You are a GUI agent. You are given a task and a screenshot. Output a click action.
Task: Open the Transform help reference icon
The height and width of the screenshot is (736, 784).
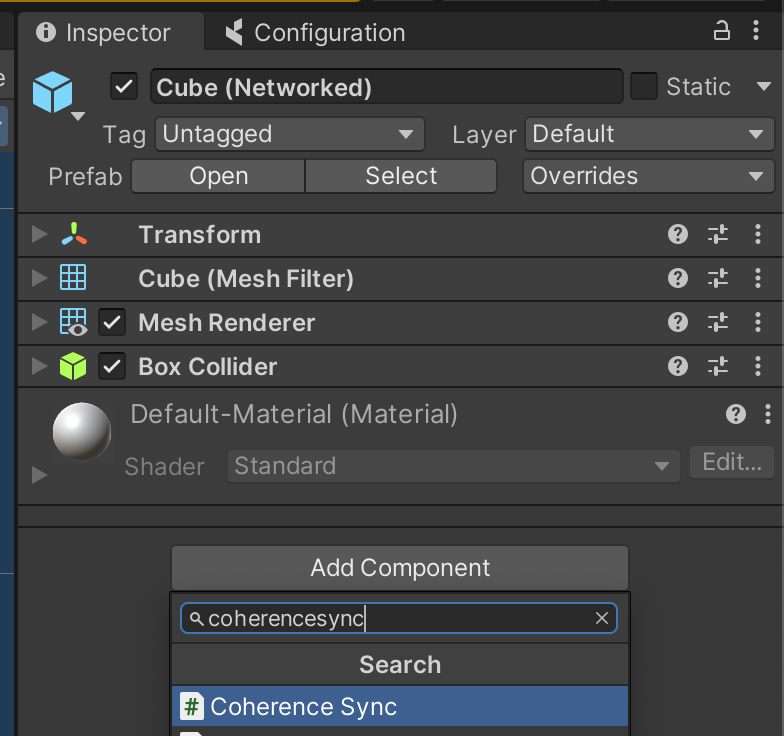pyautogui.click(x=678, y=235)
